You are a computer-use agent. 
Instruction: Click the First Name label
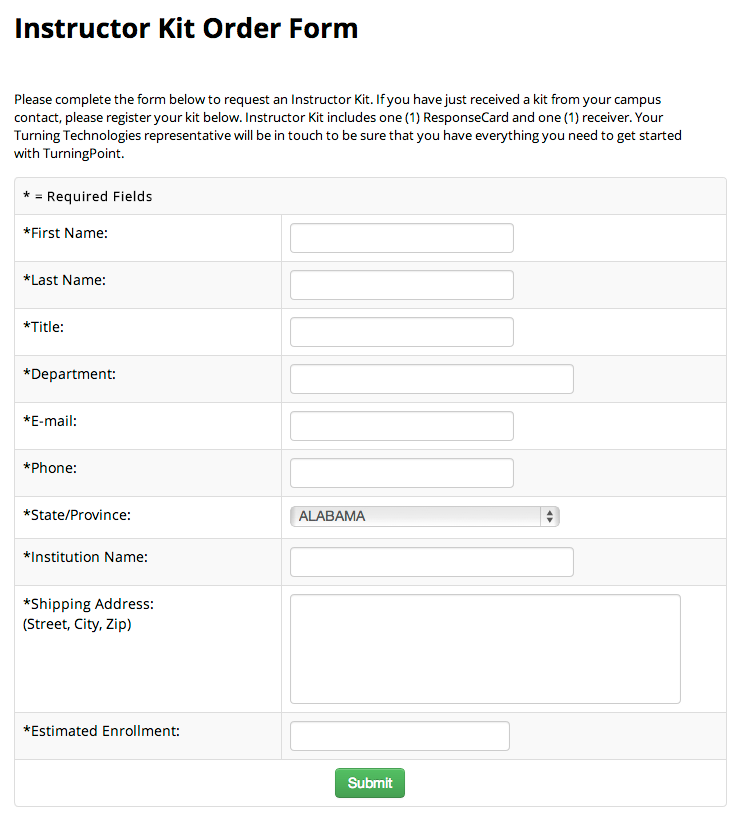coord(63,232)
